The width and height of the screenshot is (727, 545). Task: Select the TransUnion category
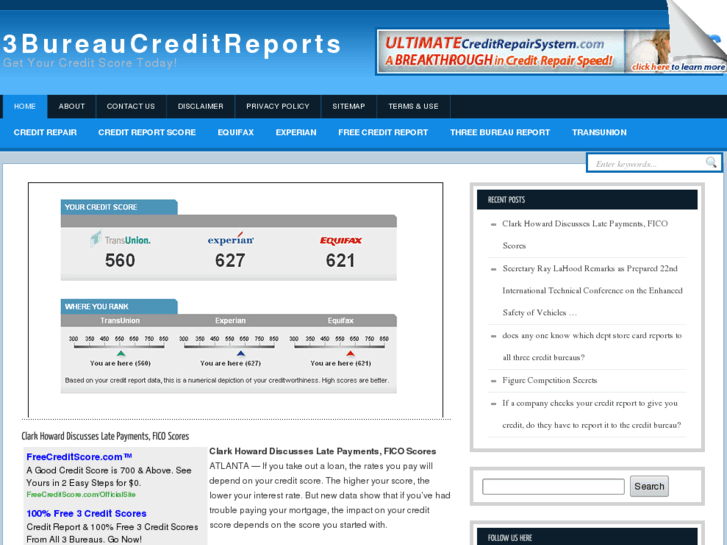(x=599, y=132)
